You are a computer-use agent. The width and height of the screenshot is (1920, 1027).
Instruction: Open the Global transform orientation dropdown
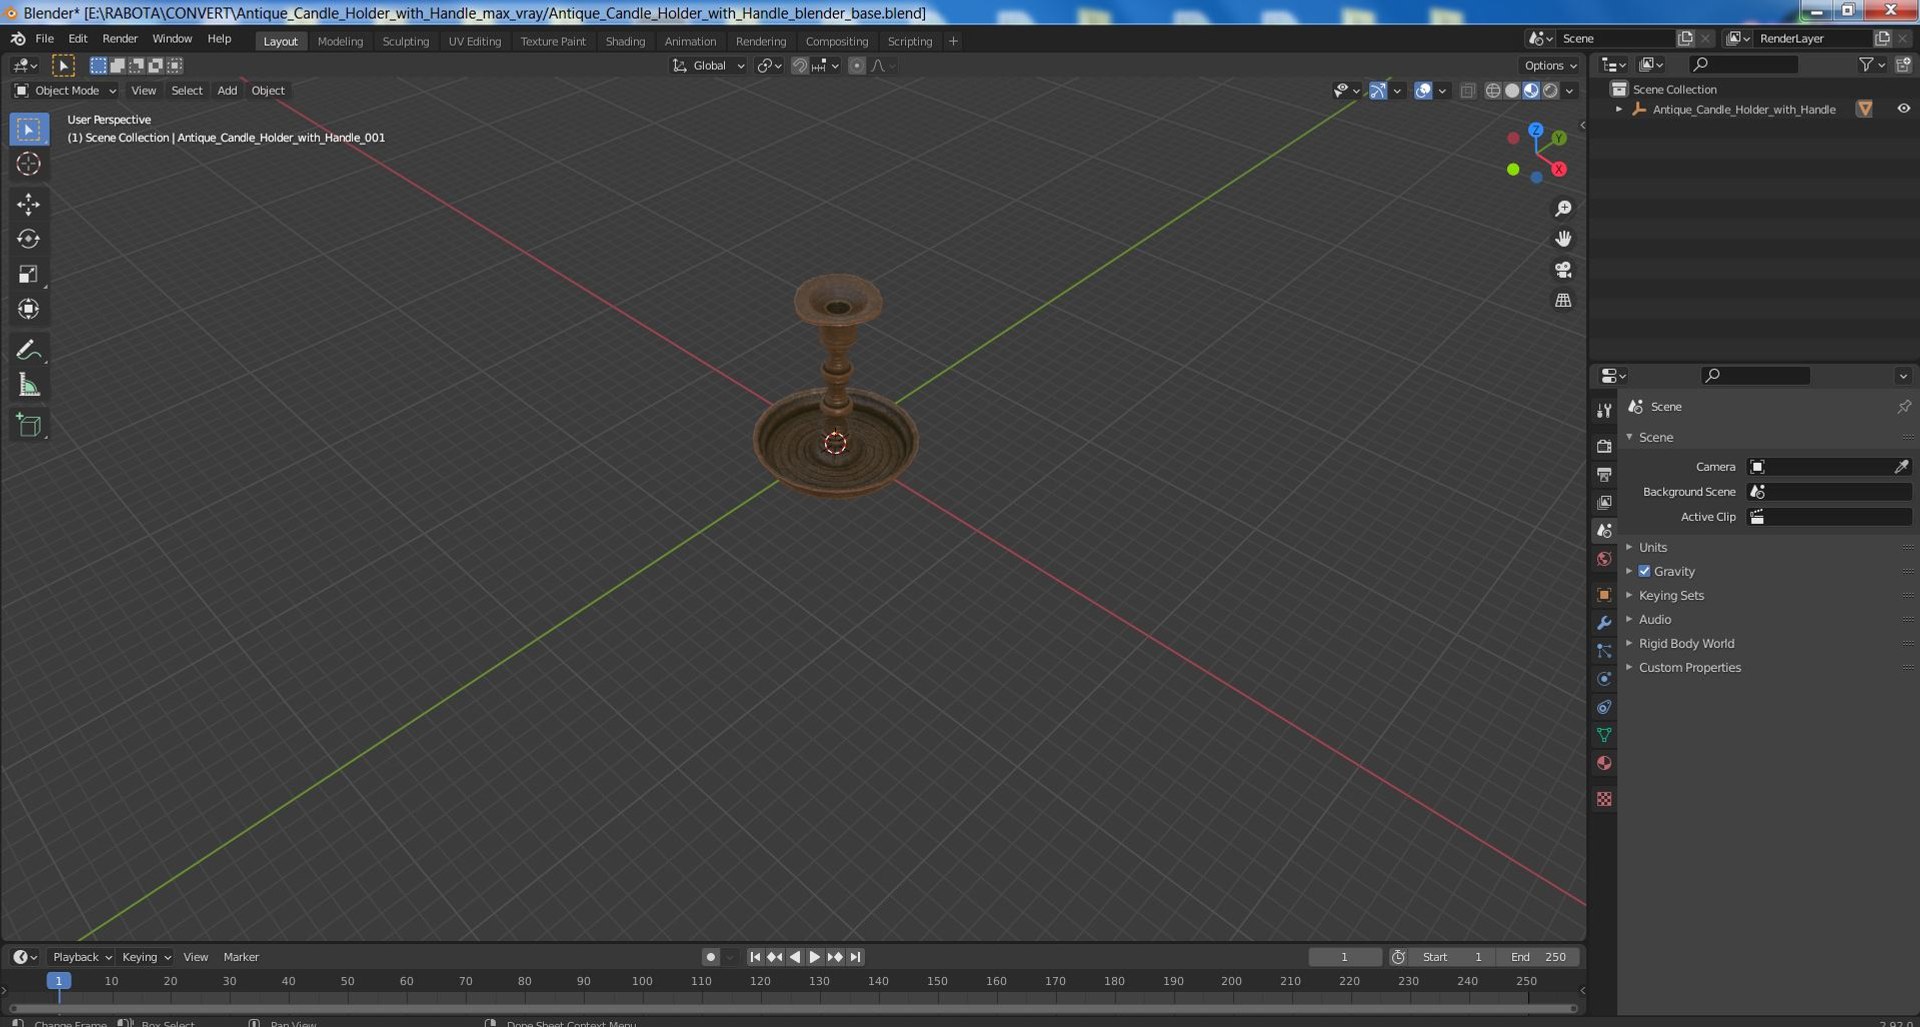tap(708, 66)
